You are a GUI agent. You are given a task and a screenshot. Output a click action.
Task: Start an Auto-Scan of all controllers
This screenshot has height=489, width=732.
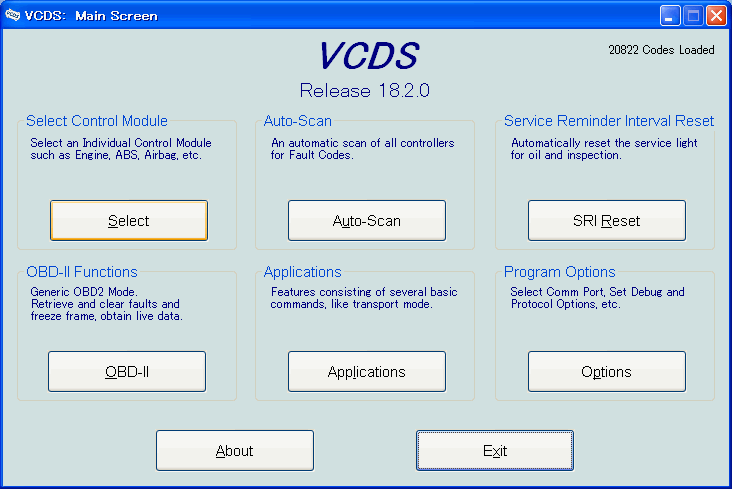click(367, 220)
